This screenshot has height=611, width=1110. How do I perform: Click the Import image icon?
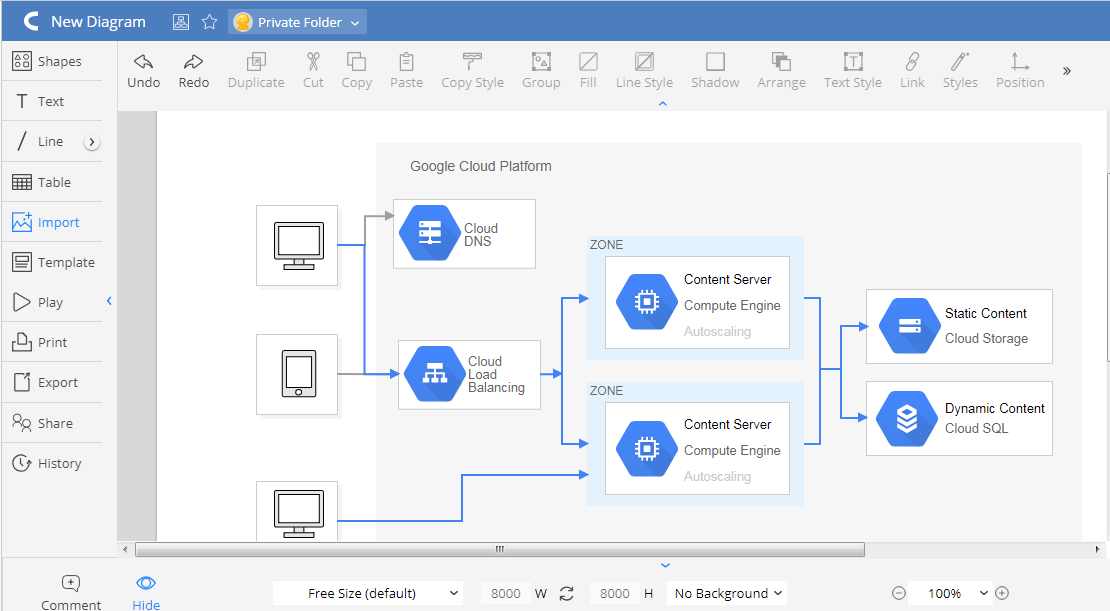pos(22,222)
